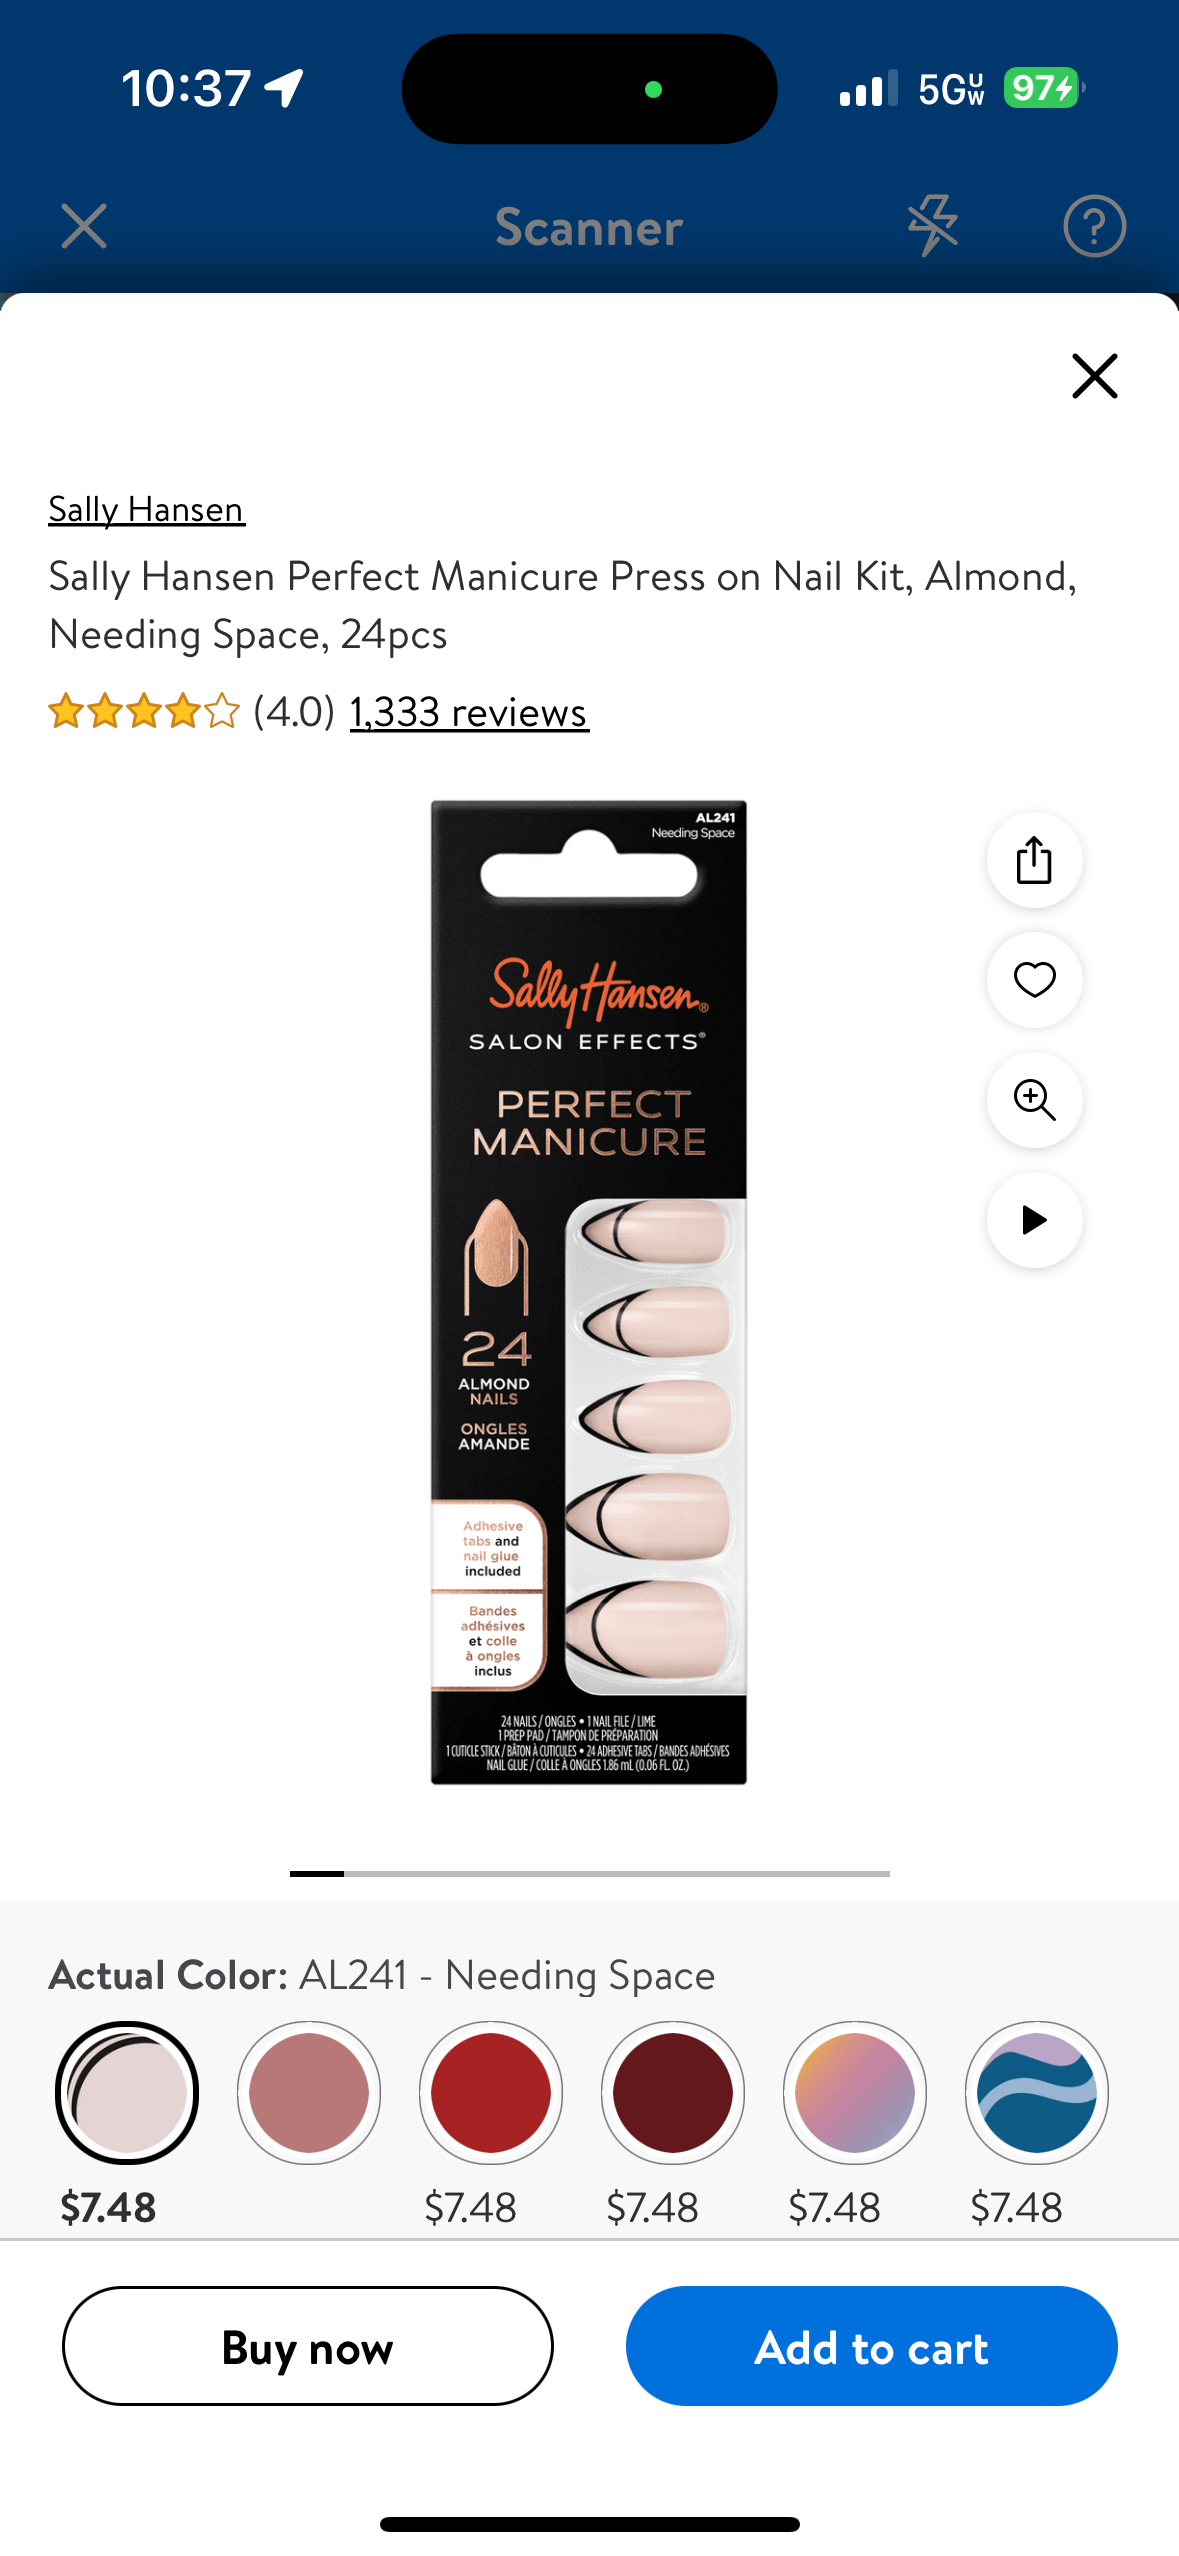Add item to favorites with heart icon

[x=1034, y=980]
